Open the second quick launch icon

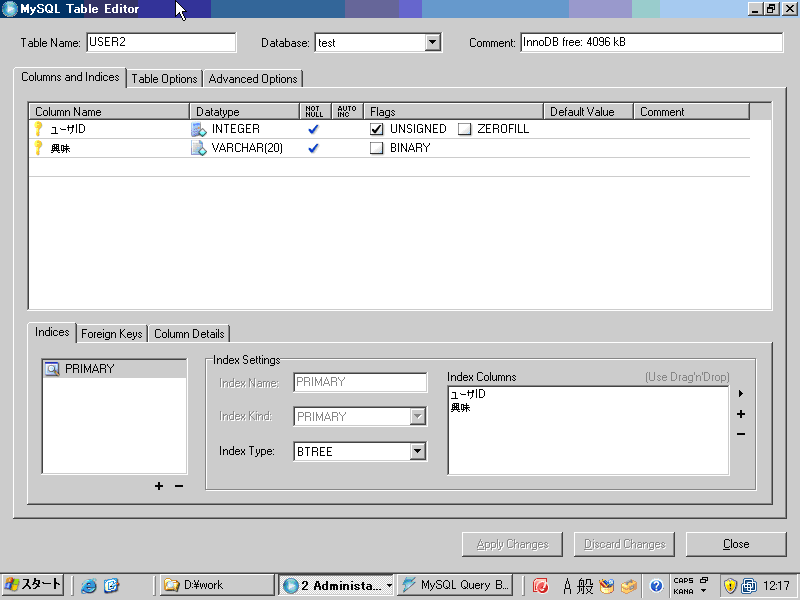[111, 585]
